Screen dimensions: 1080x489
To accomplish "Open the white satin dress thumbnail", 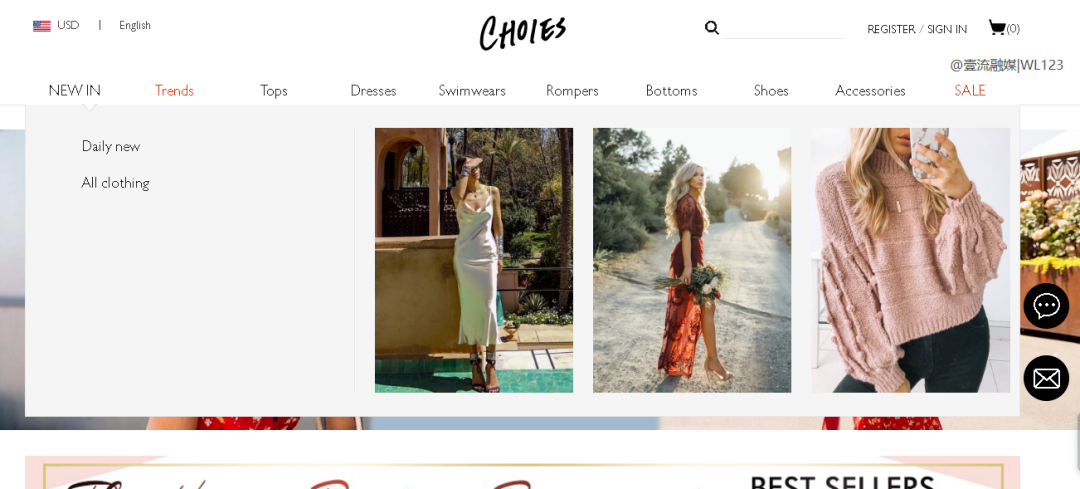I will (474, 260).
